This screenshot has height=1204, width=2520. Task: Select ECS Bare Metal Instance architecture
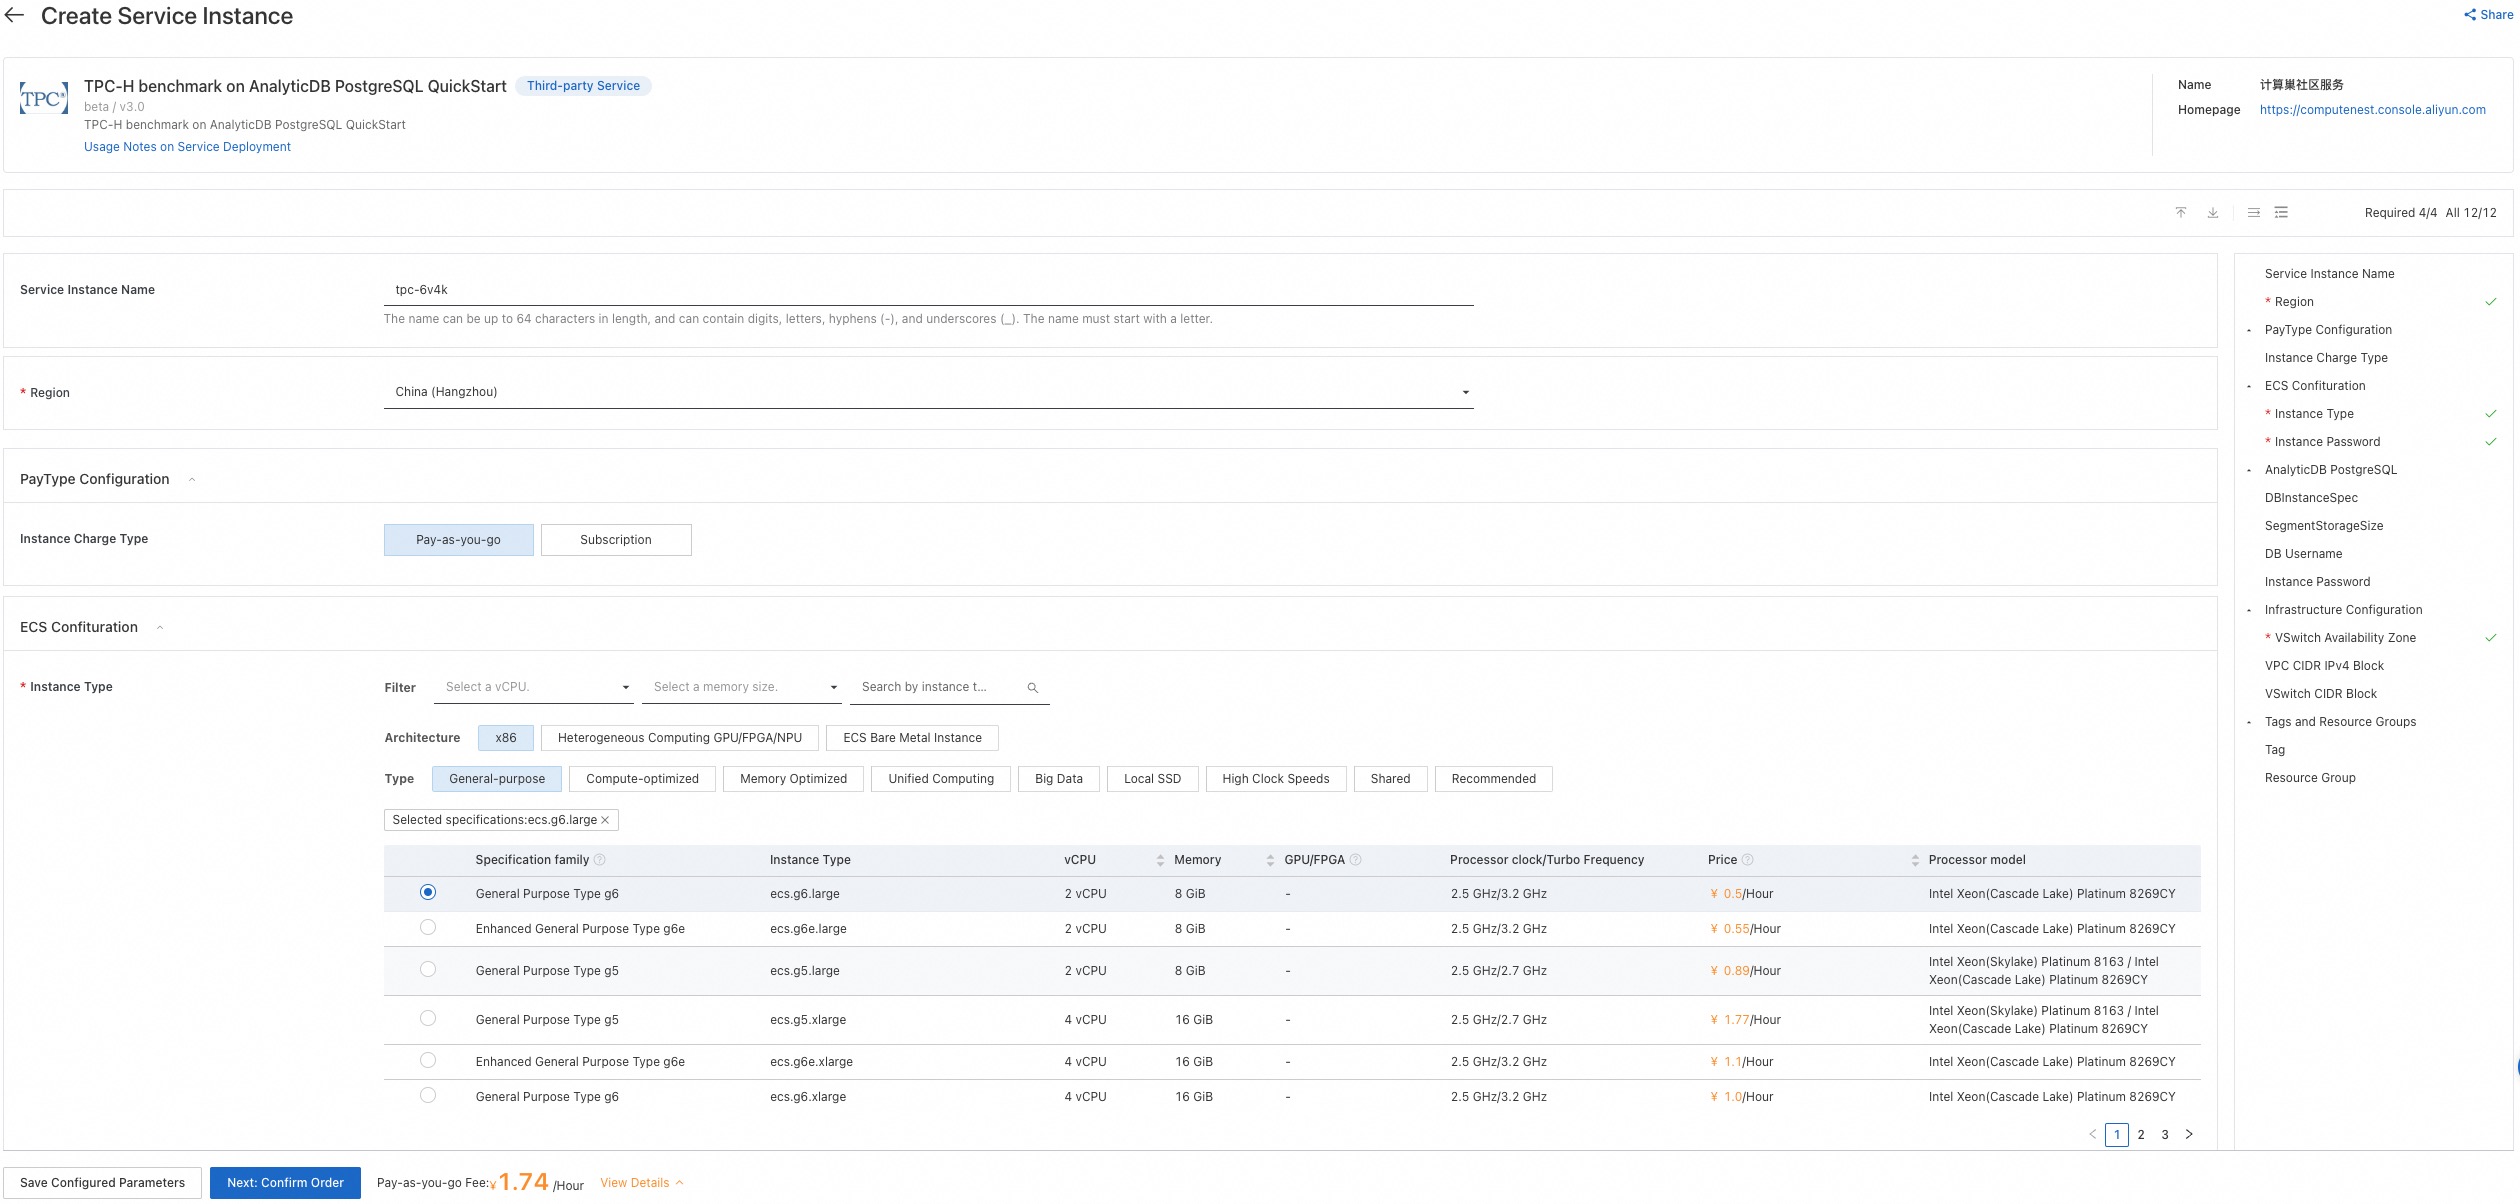[912, 738]
